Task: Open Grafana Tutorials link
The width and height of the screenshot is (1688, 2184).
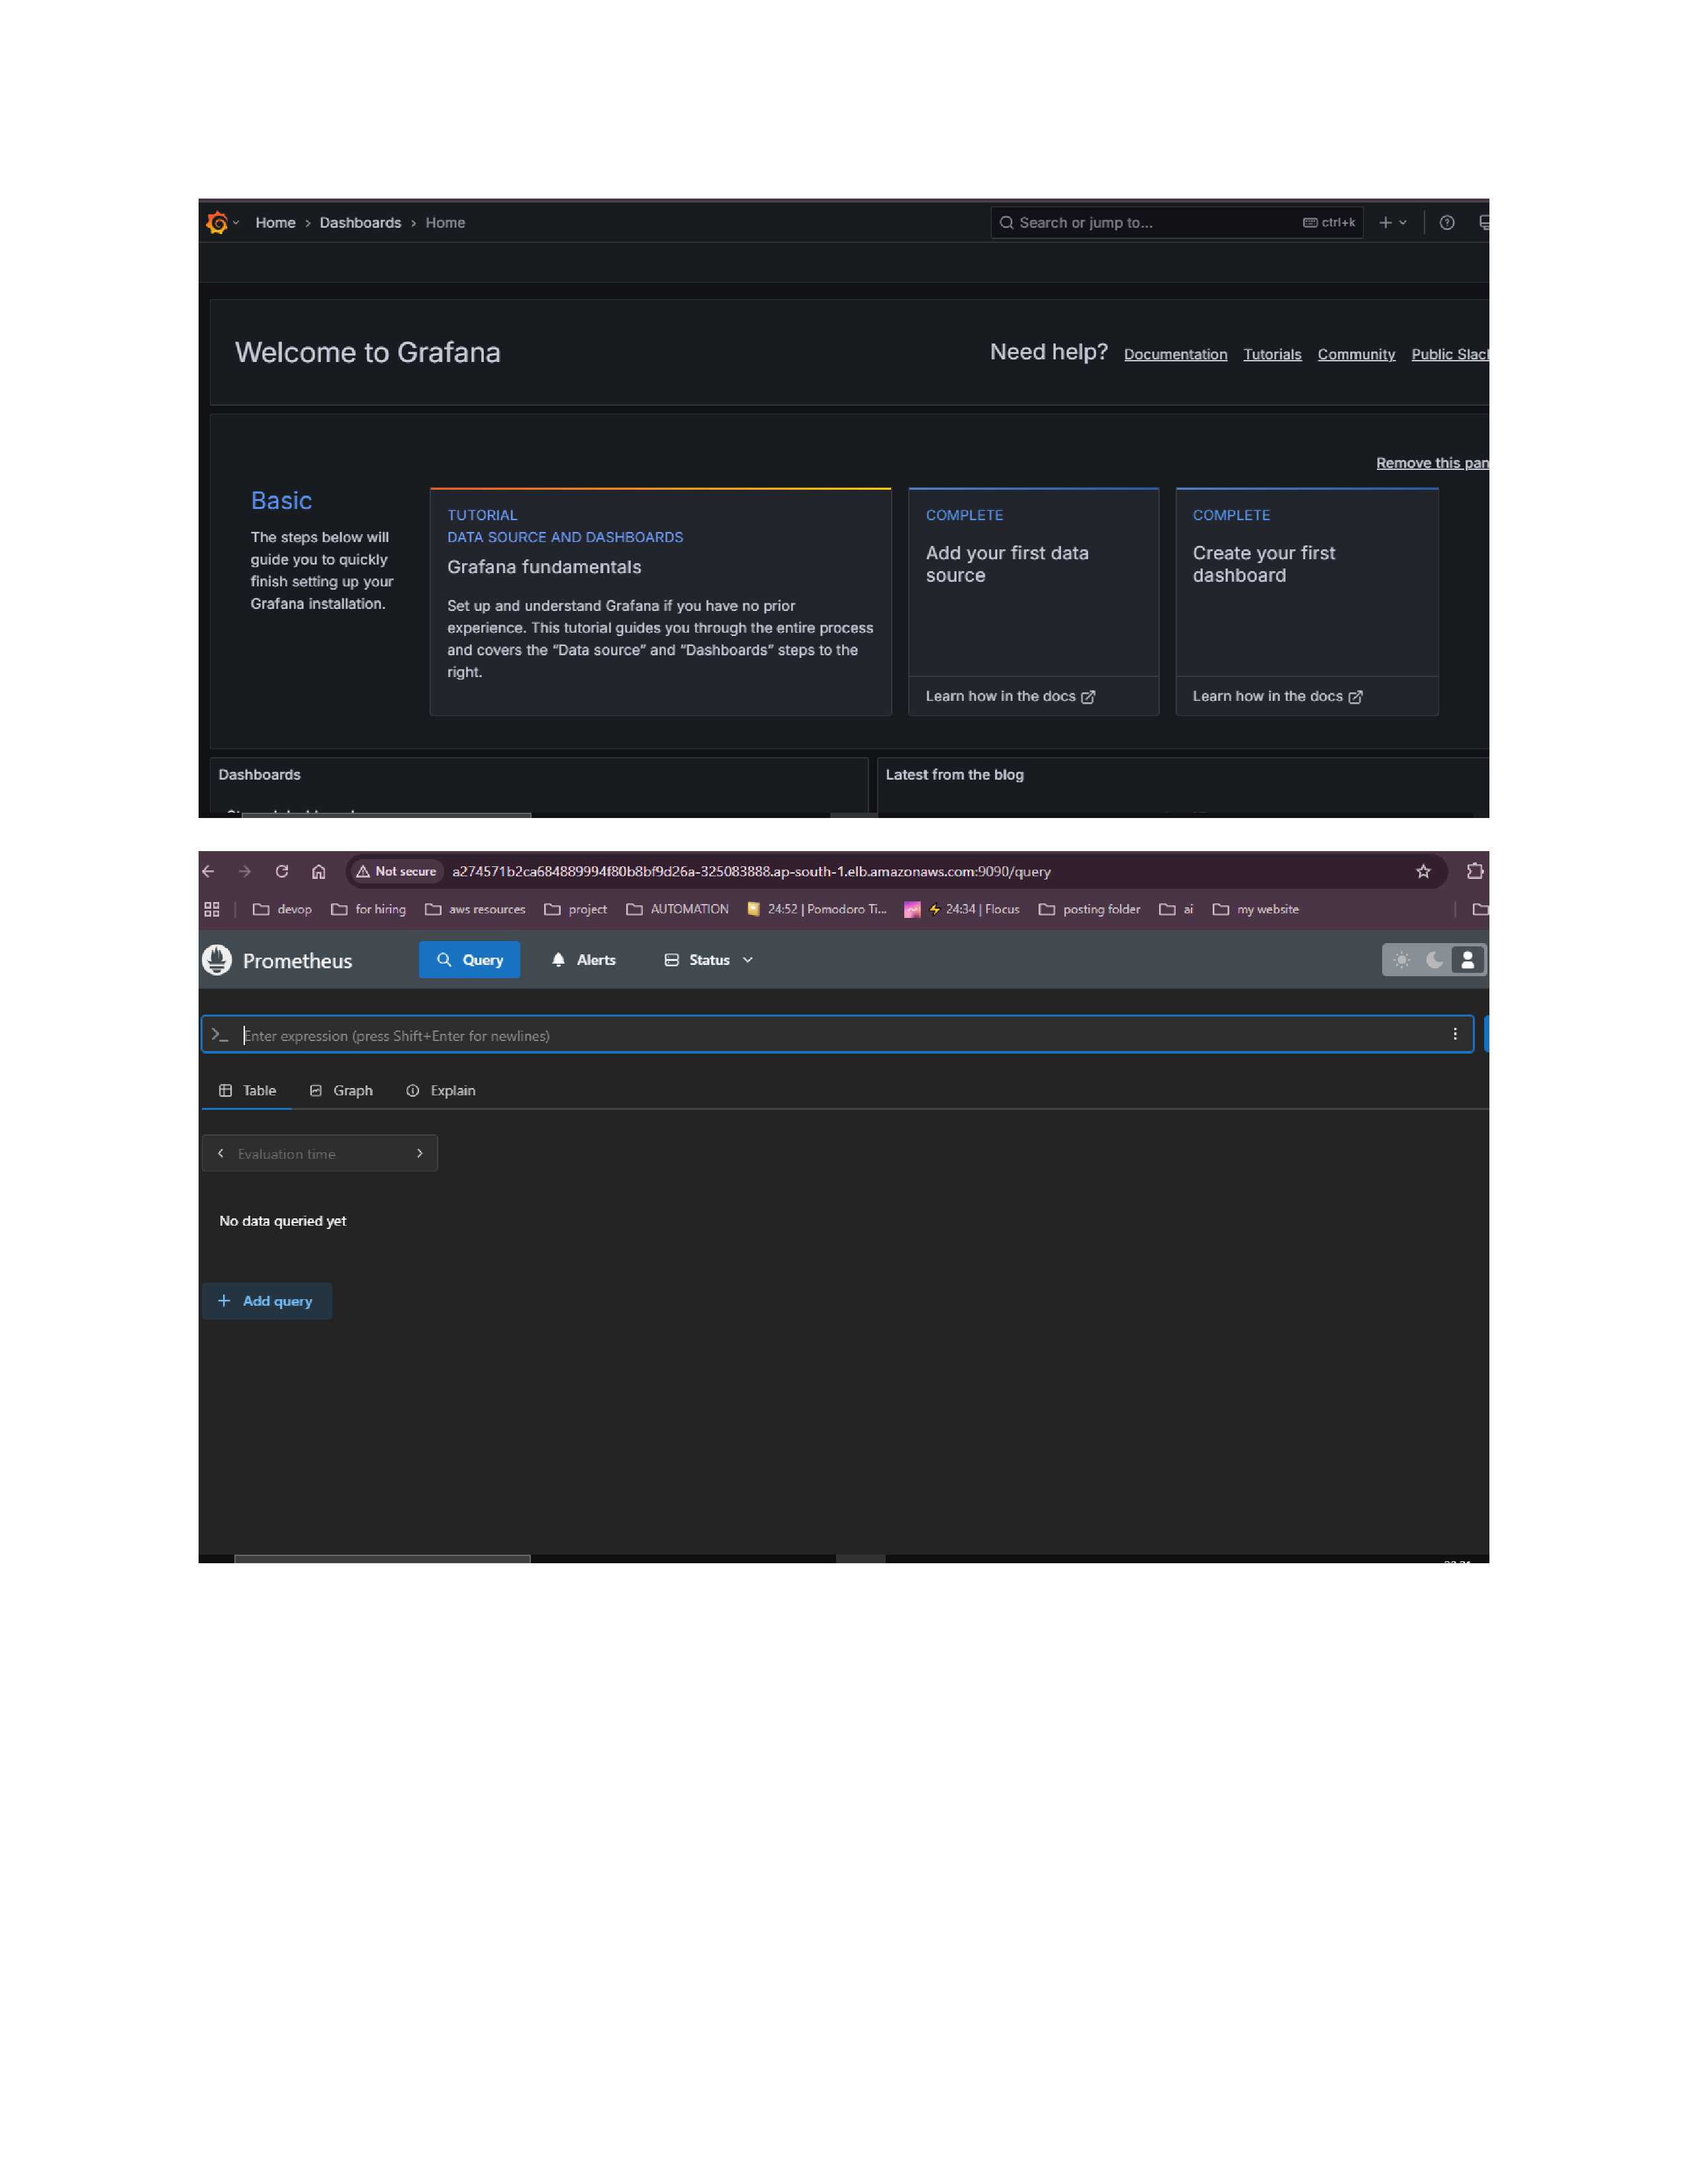Action: pos(1272,354)
